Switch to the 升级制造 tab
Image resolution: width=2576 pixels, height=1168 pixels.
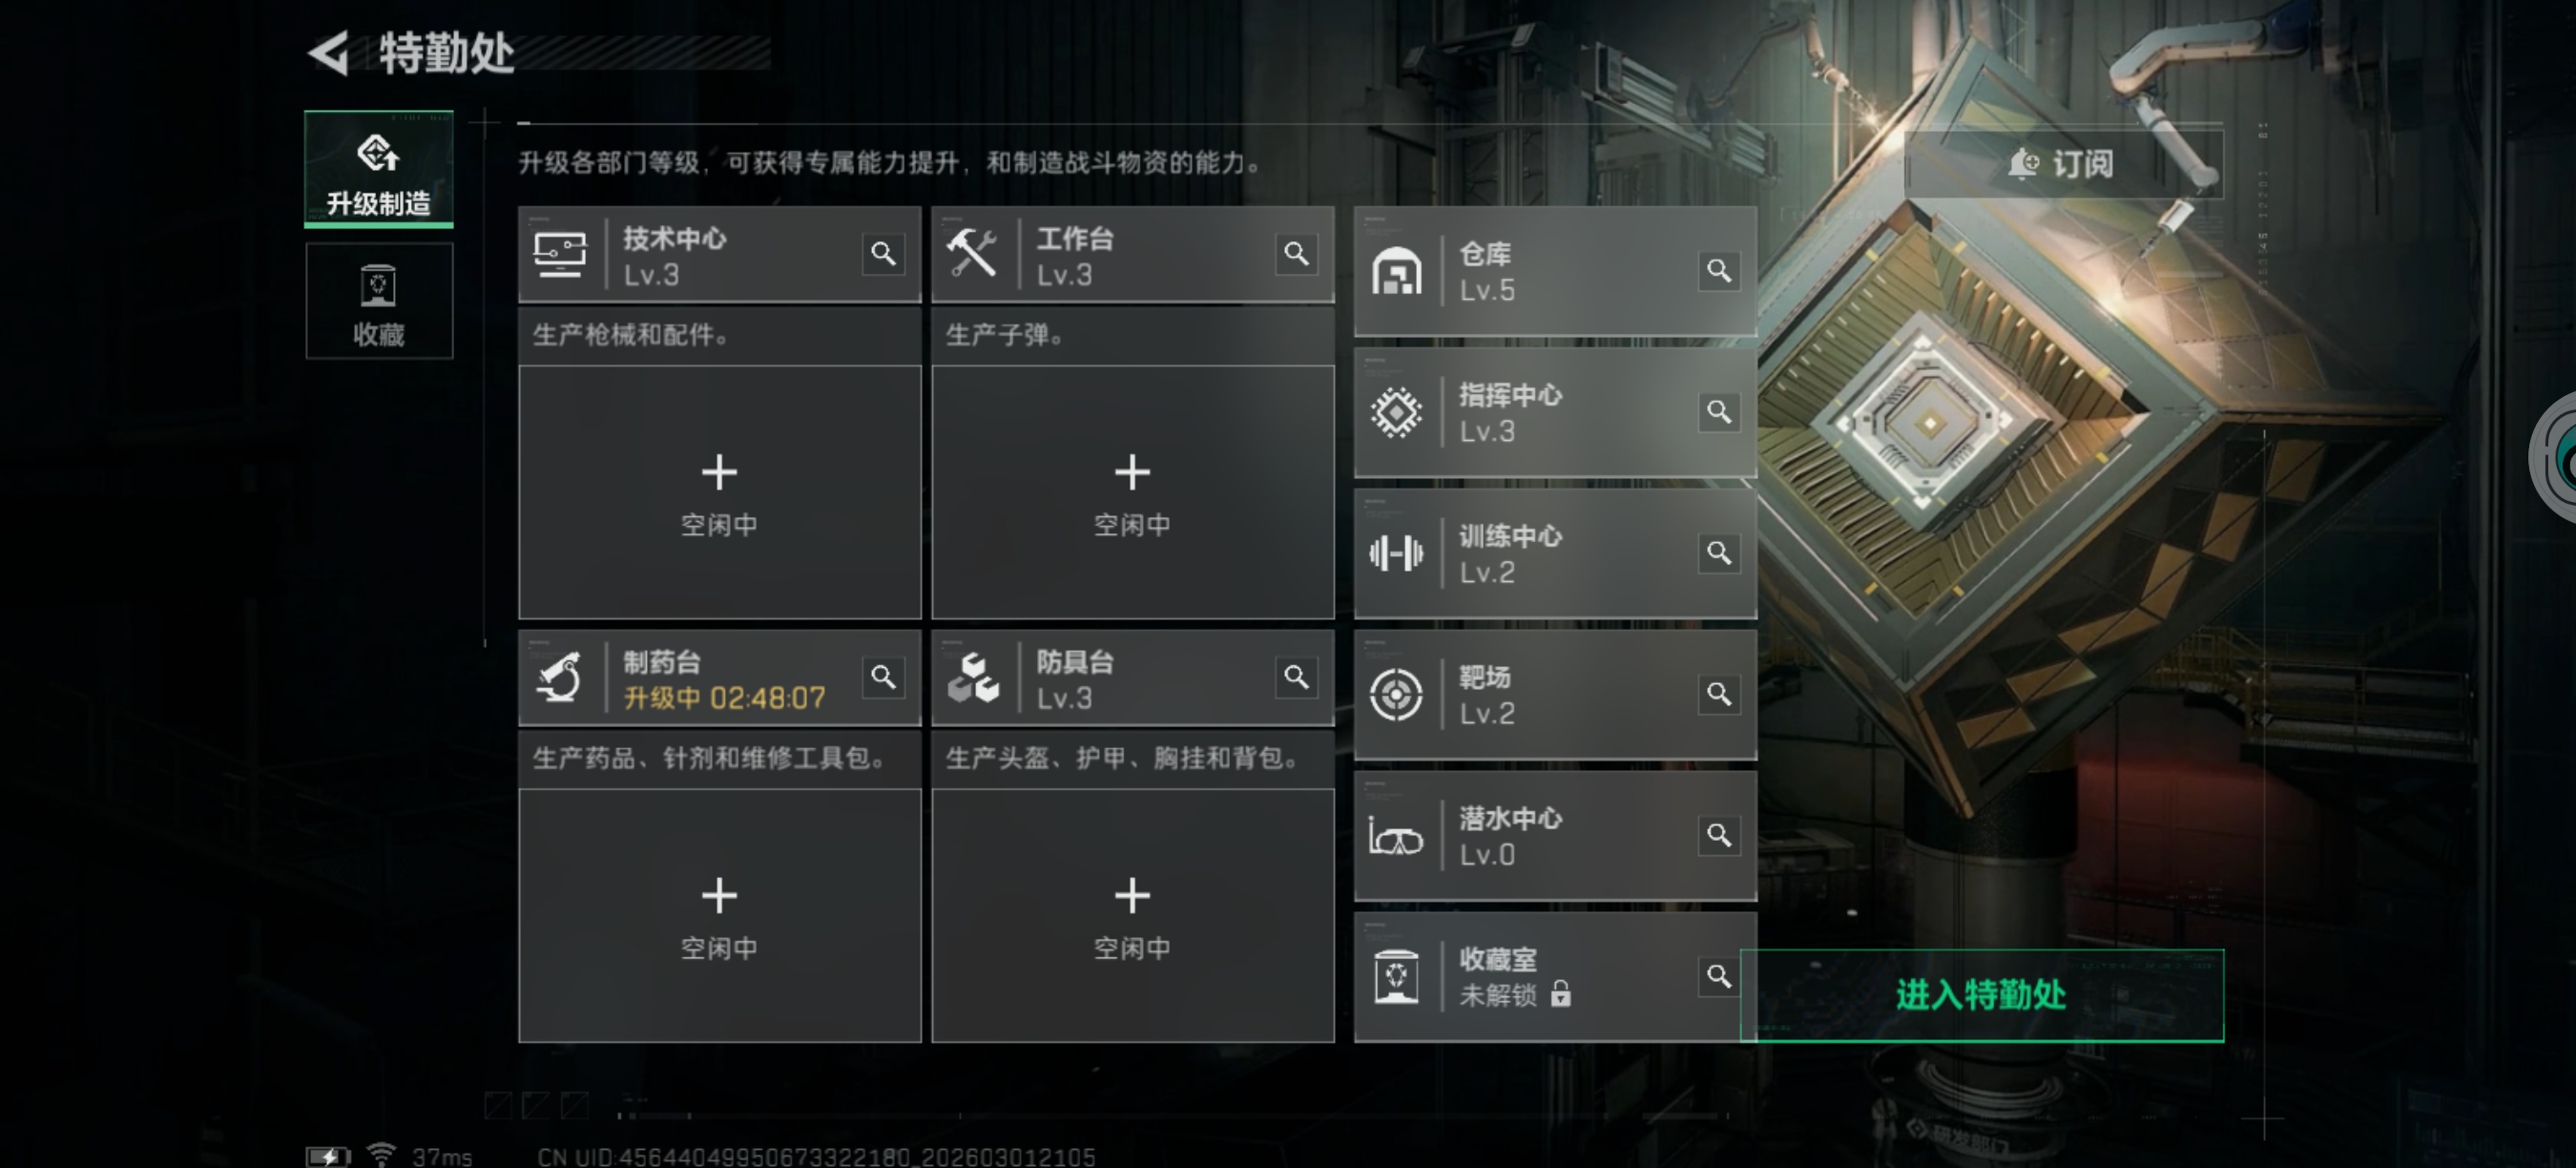(379, 169)
